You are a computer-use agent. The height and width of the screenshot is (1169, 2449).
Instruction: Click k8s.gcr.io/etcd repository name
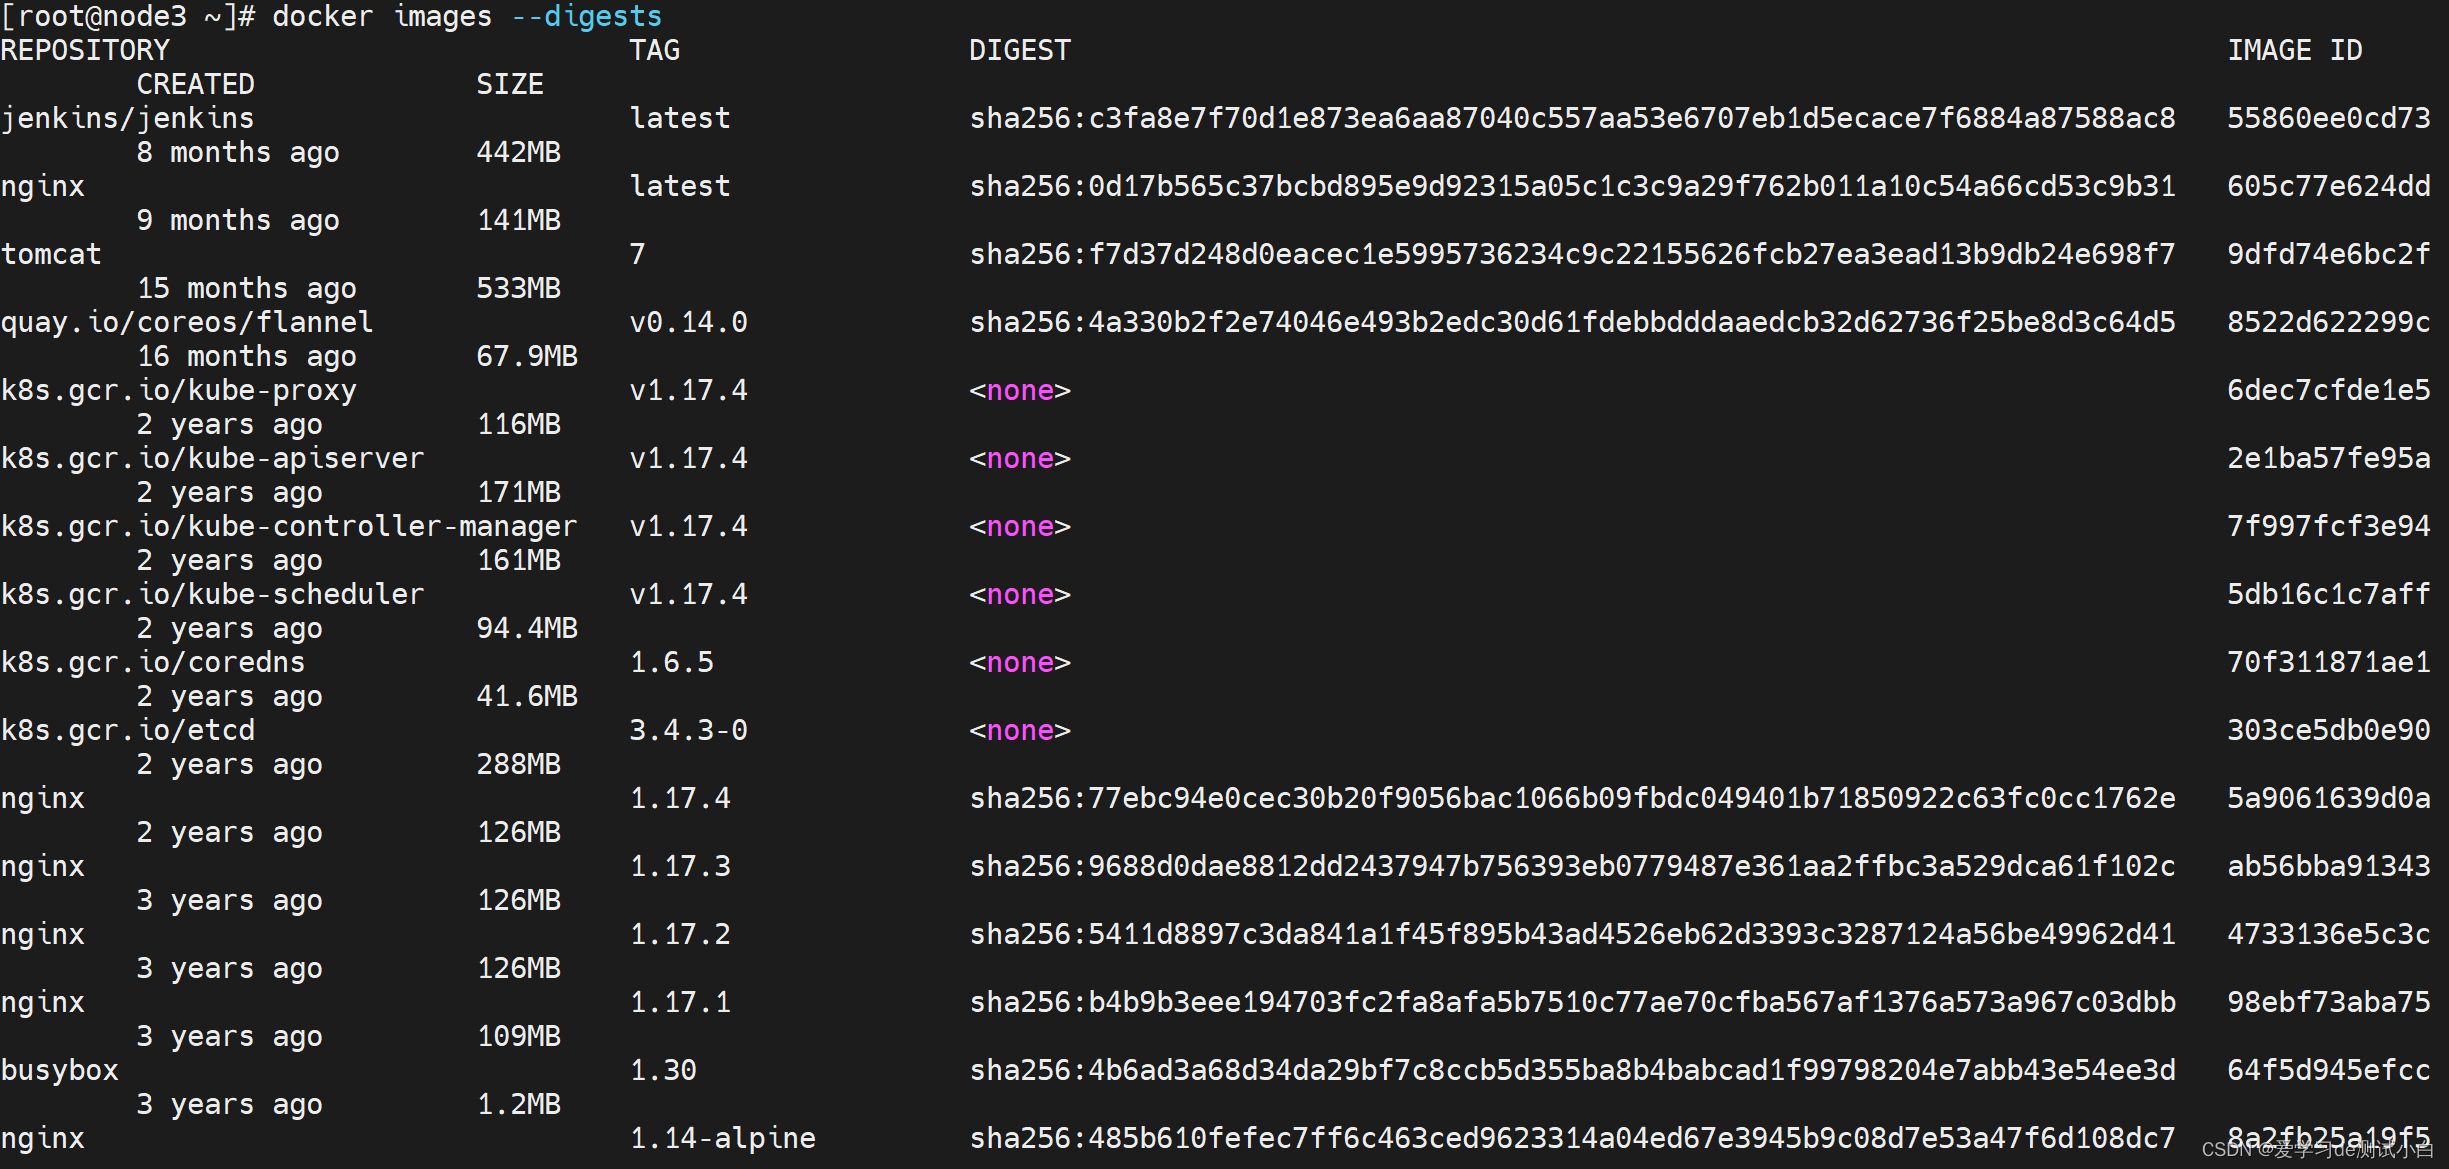click(128, 731)
